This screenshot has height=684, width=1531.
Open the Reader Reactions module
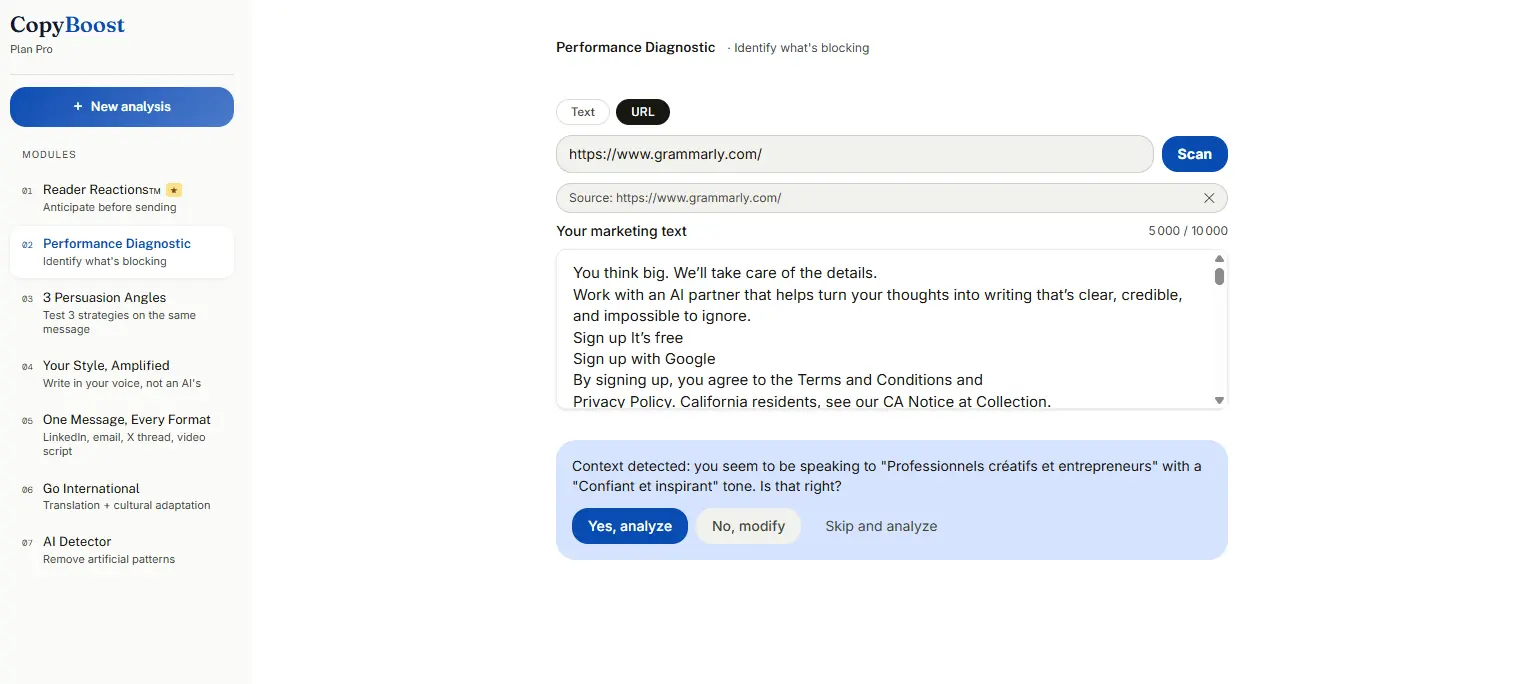122,198
